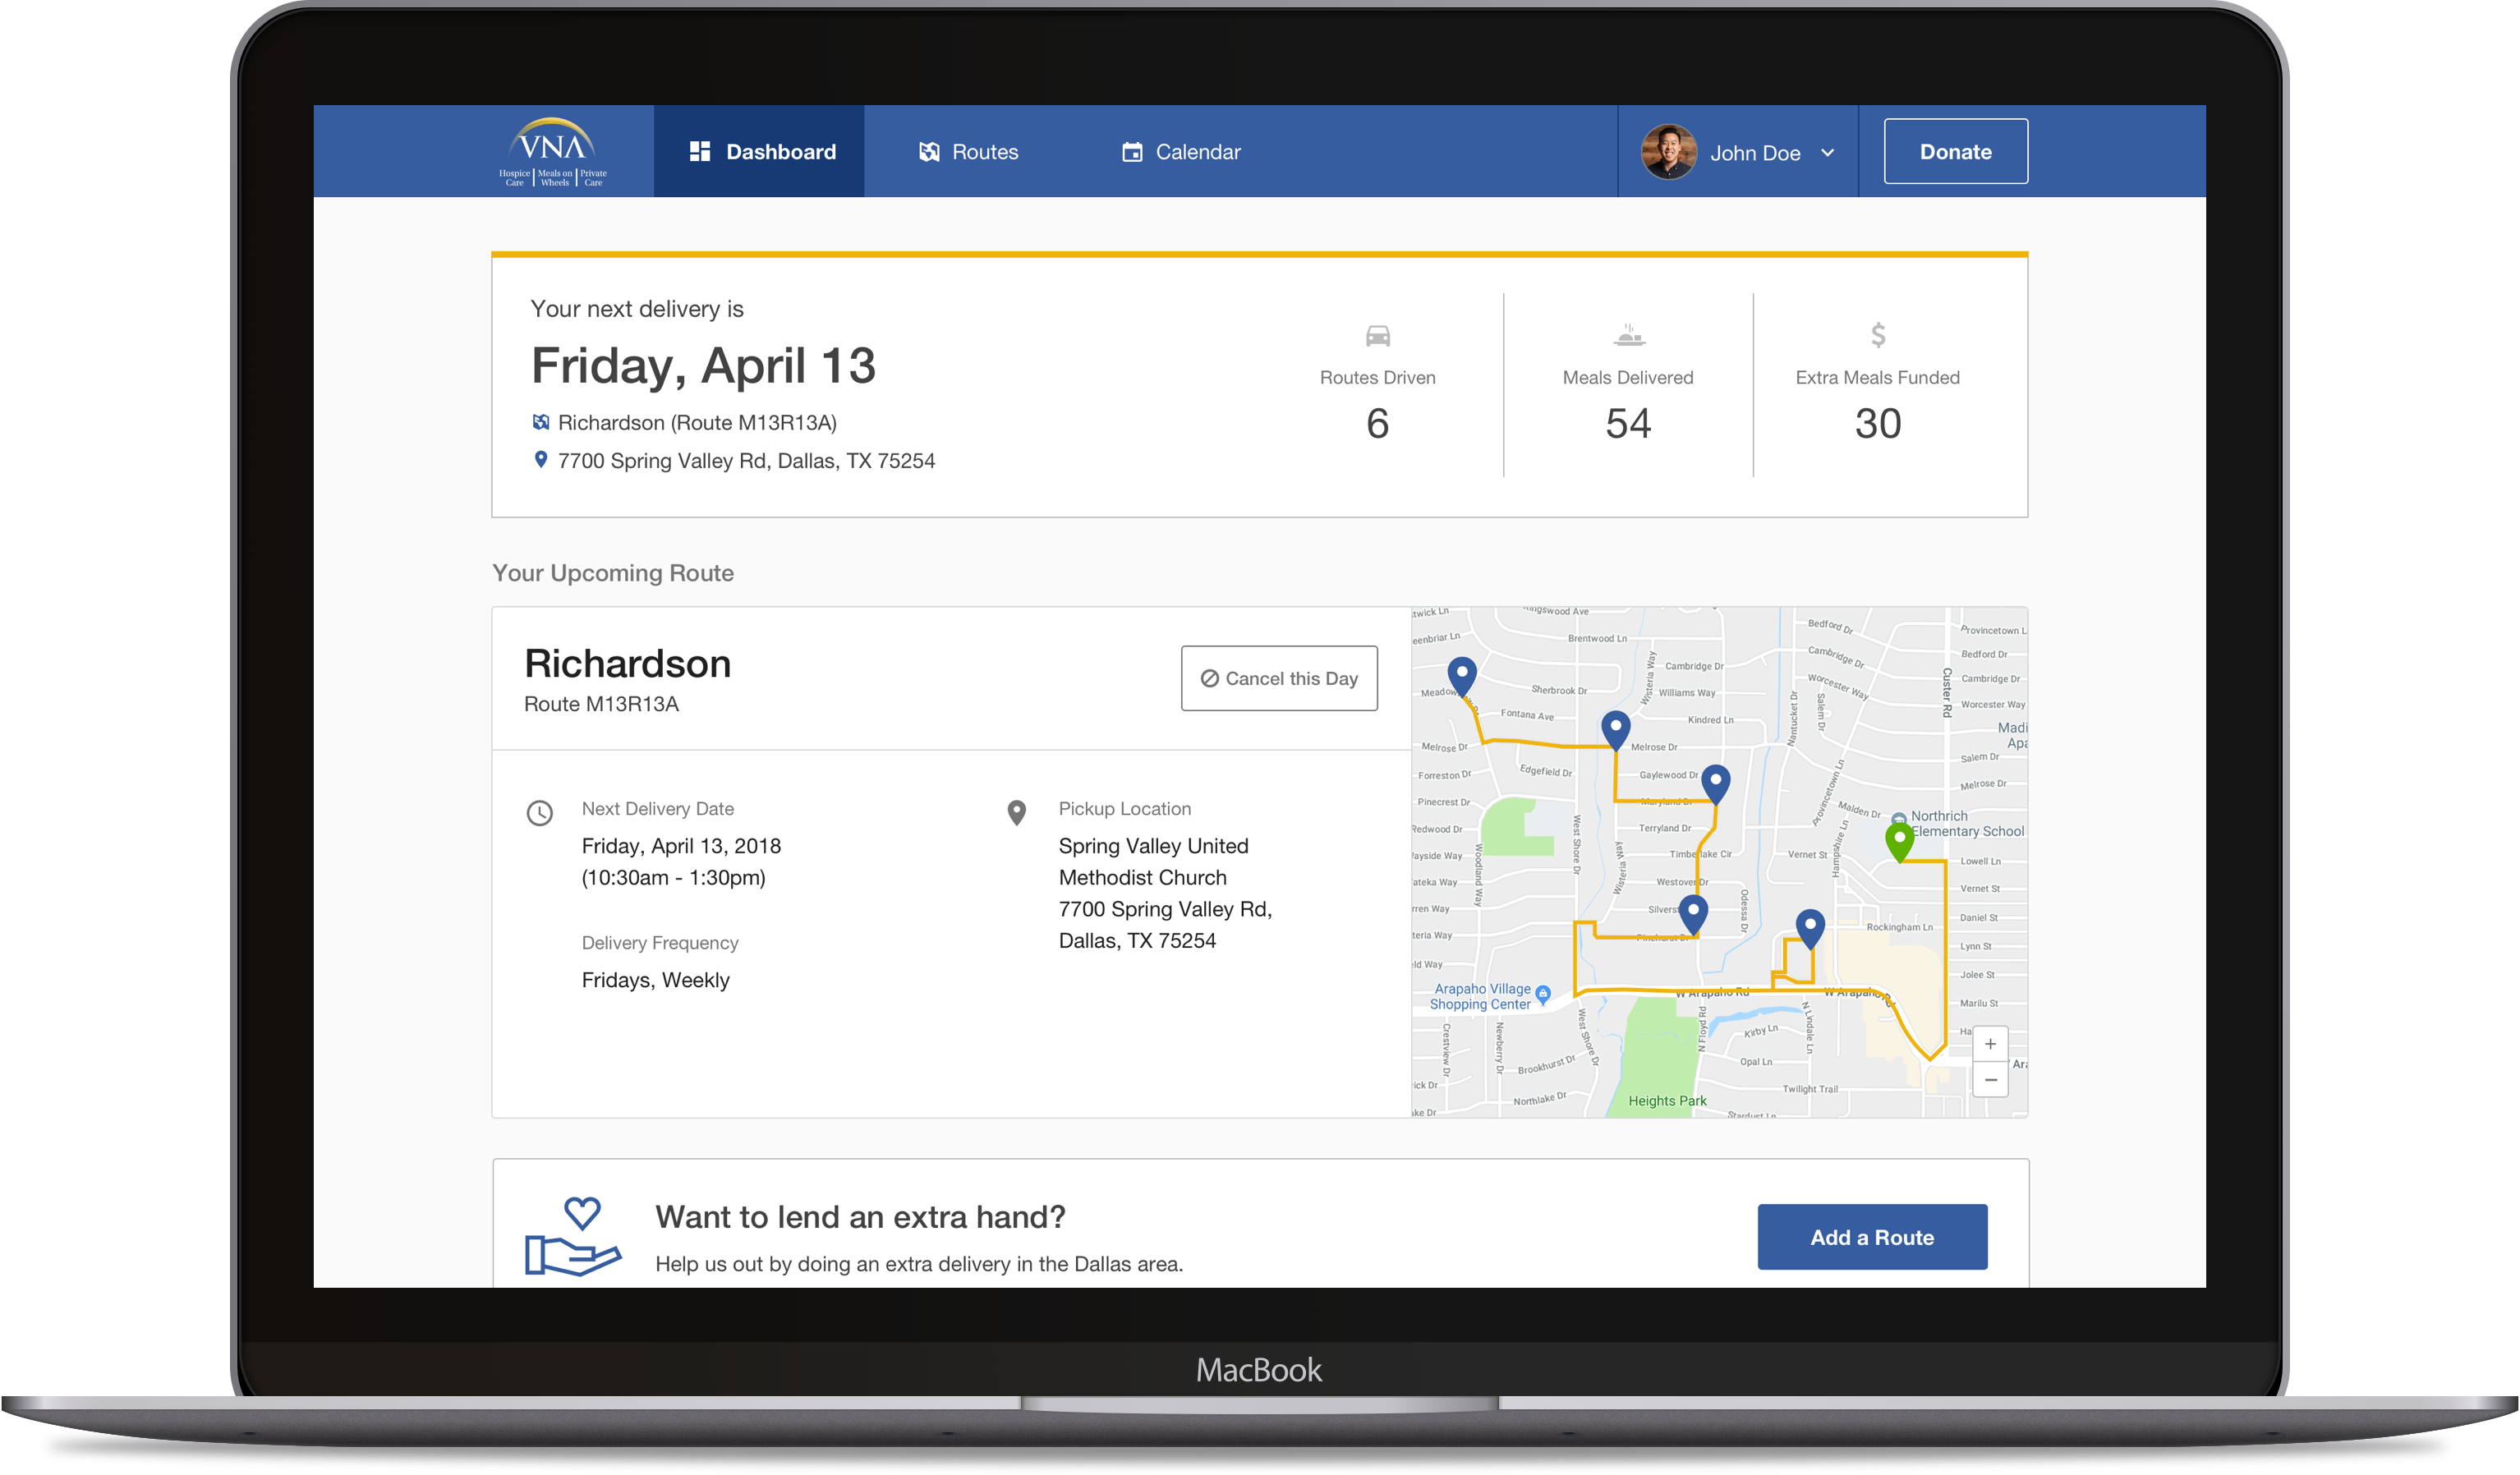Click the blue map pin near Gaylewood Dr
Screen dimensions: 2520x1475
tap(1716, 785)
